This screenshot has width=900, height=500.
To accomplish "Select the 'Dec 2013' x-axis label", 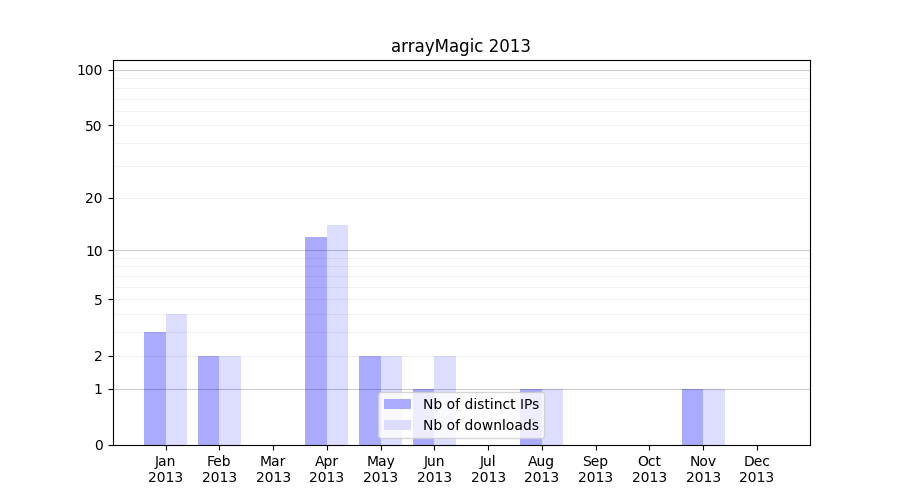I will pos(756,469).
